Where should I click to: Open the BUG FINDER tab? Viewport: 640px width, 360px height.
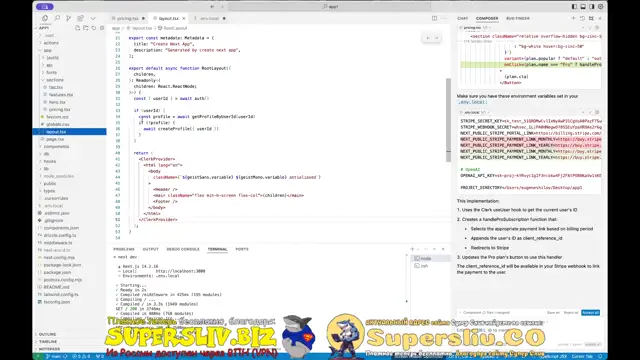click(518, 18)
